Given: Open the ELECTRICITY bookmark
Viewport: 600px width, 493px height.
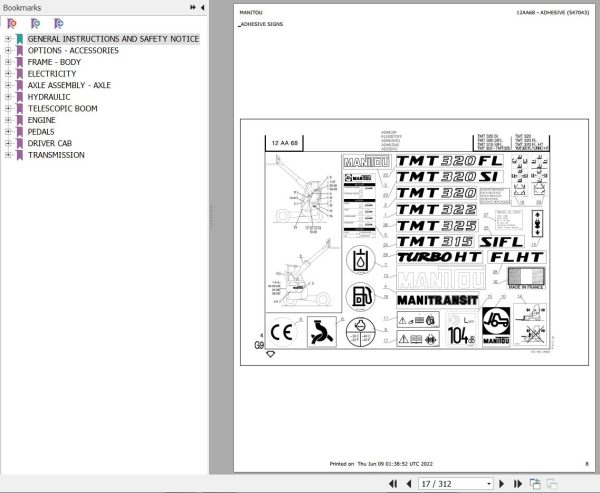Looking at the screenshot, I should click(x=52, y=73).
